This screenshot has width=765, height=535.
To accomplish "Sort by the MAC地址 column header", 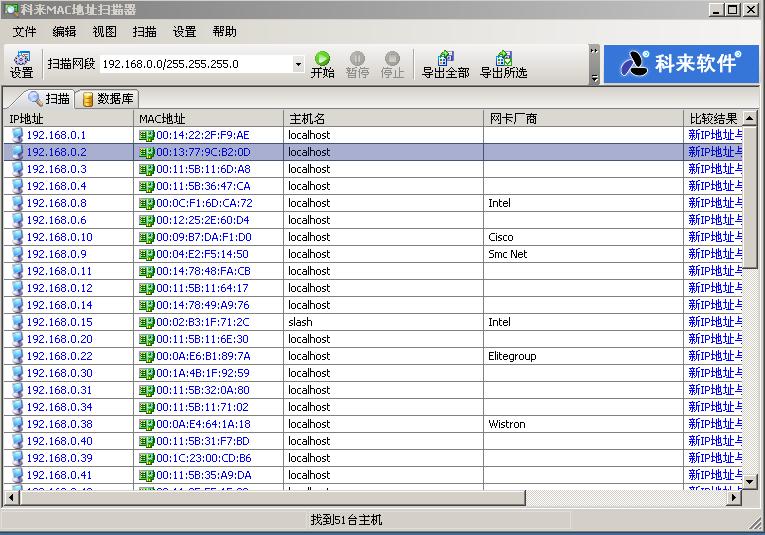I will (208, 119).
